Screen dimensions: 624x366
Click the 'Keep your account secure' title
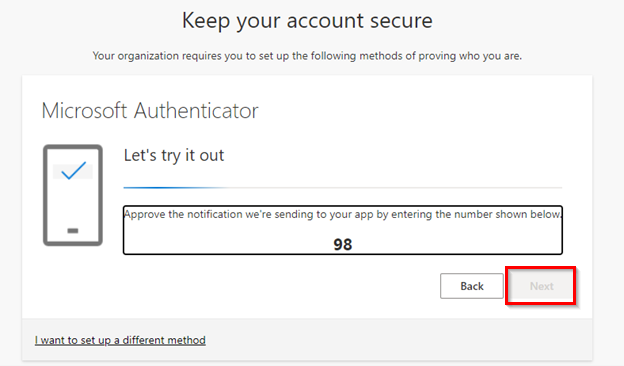point(307,21)
